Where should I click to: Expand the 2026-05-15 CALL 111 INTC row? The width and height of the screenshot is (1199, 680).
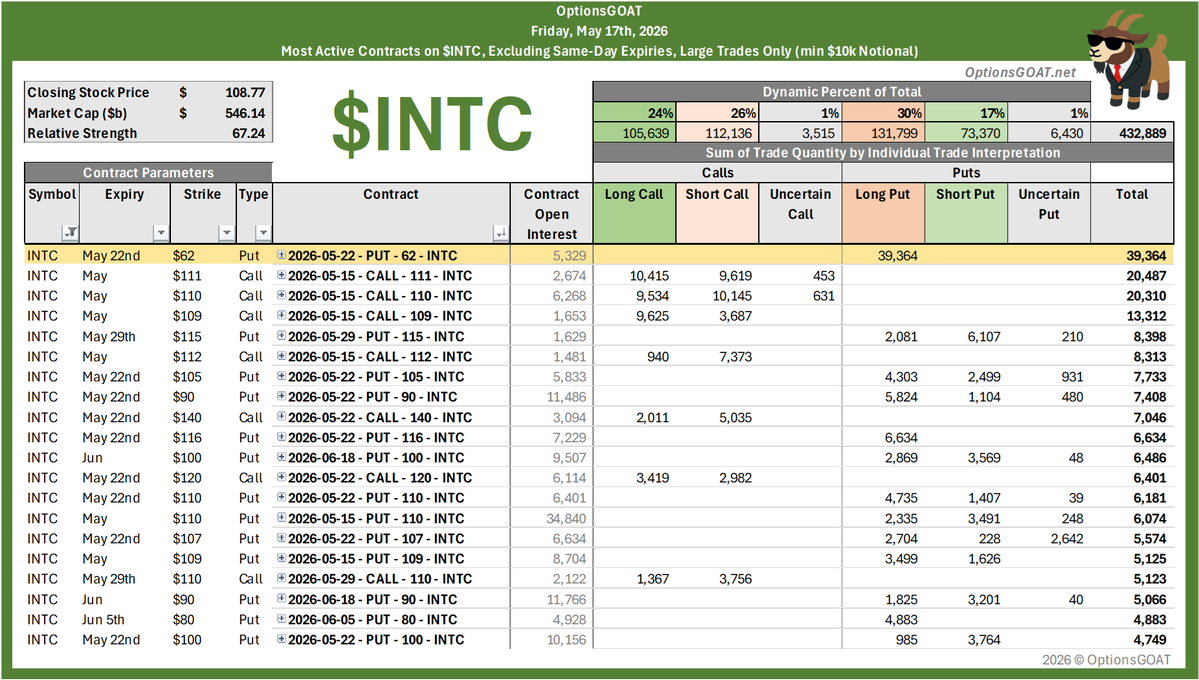[x=281, y=275]
